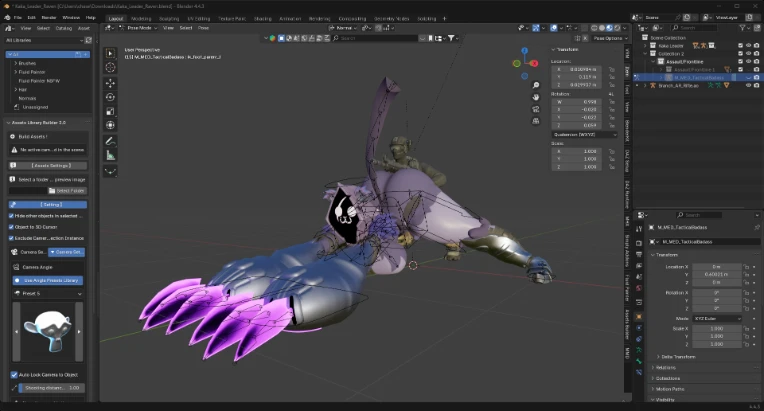This screenshot has width=764, height=411.
Task: Hide Kaka Leader collection with eye icon
Action: pyautogui.click(x=748, y=46)
